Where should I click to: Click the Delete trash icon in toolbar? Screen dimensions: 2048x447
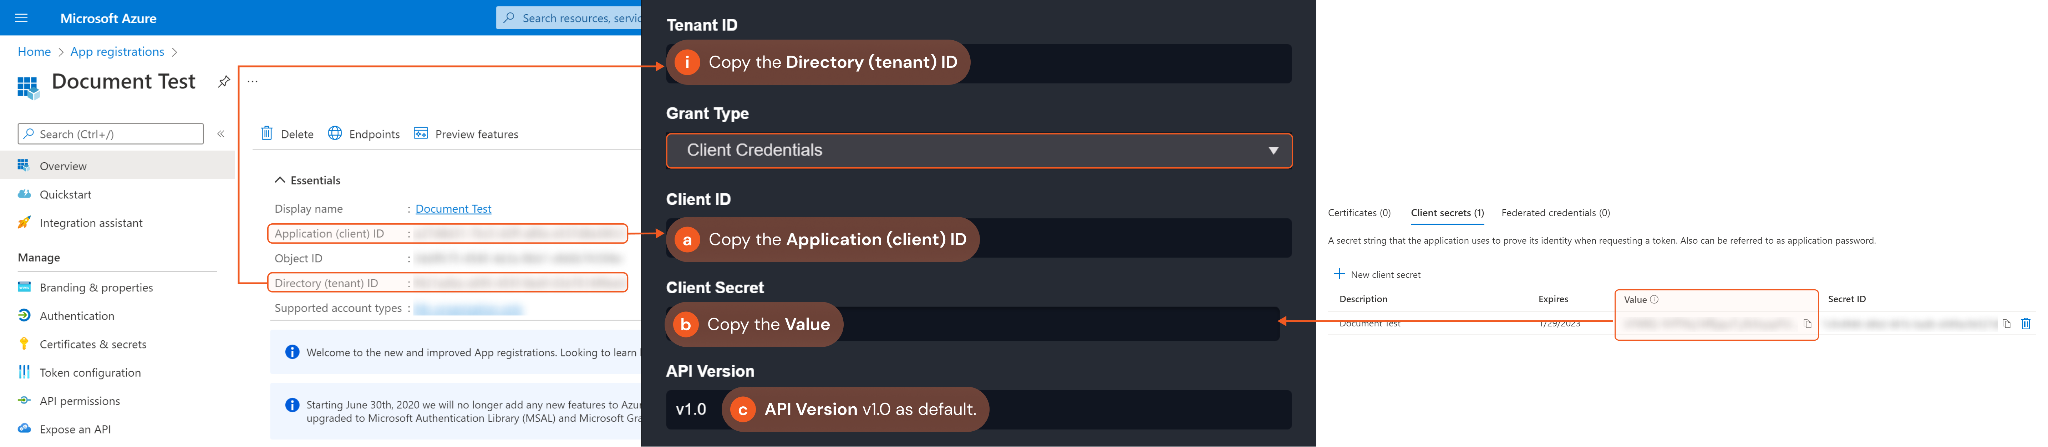click(x=267, y=134)
